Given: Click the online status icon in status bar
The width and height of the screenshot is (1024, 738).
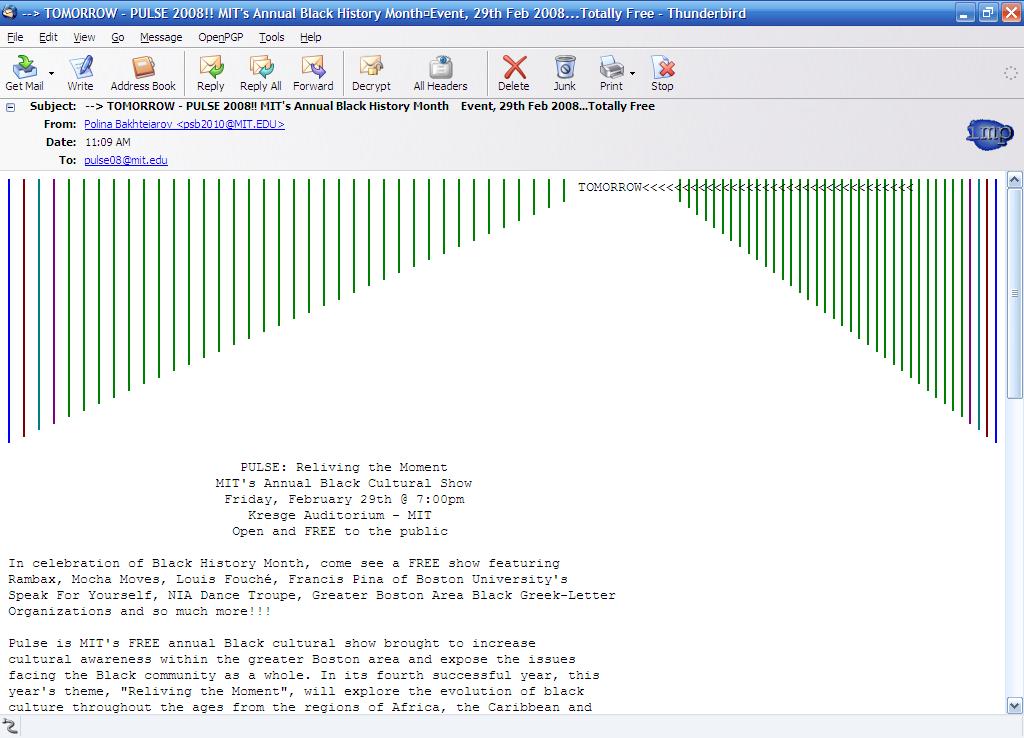Looking at the screenshot, I should pyautogui.click(x=11, y=727).
